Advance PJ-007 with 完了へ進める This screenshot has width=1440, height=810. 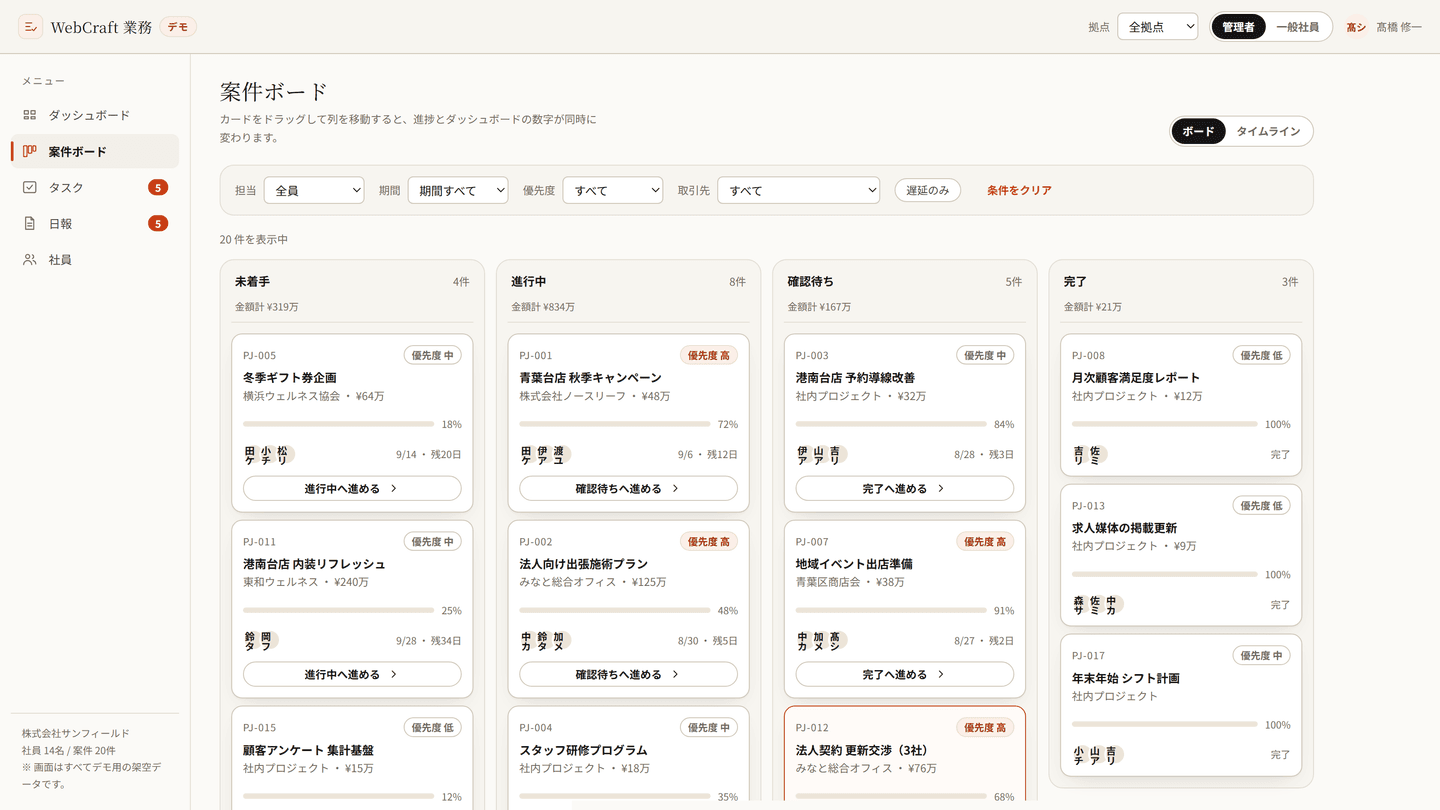point(904,675)
